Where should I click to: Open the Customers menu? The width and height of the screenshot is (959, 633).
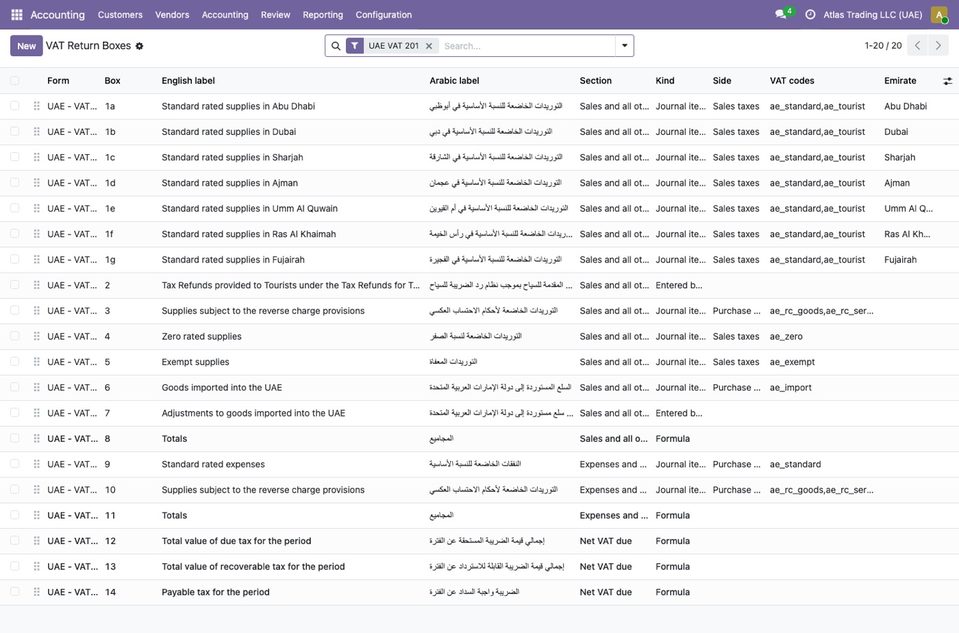coord(120,15)
